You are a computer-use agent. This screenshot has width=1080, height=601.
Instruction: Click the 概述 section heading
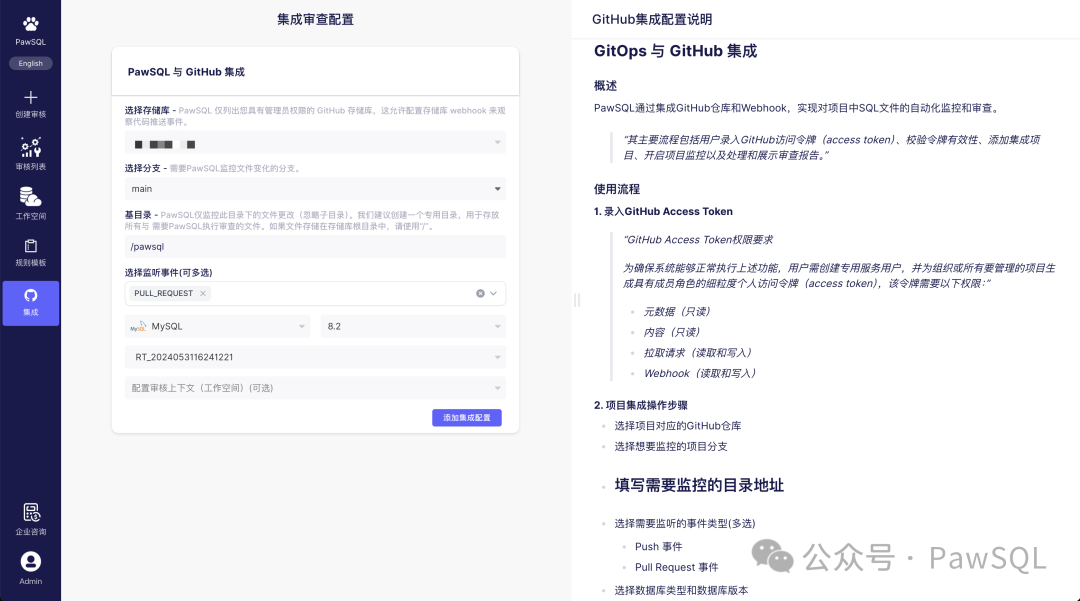605,85
